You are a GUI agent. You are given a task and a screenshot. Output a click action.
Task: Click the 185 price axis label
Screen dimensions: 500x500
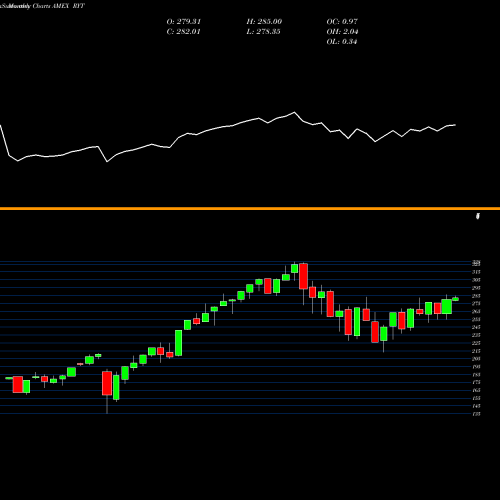pyautogui.click(x=476, y=375)
